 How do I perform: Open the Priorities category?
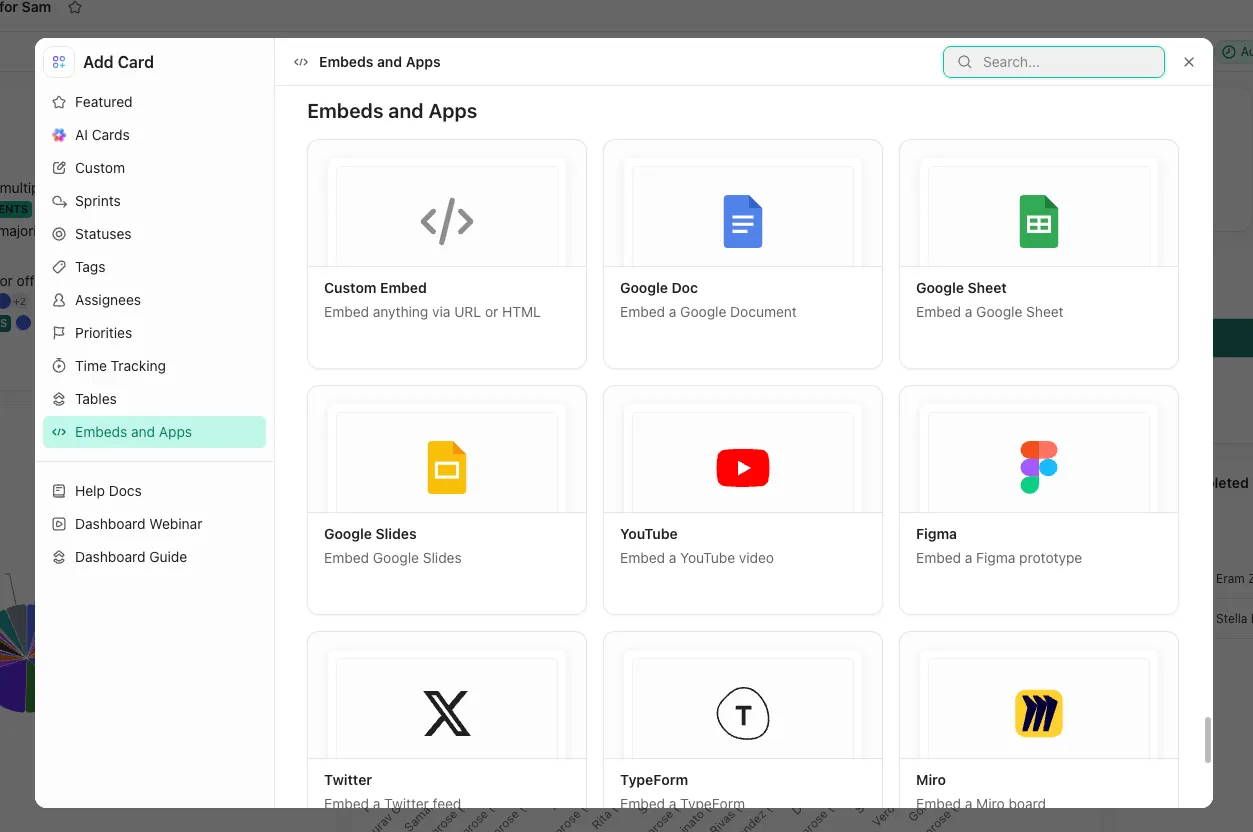tap(154, 333)
